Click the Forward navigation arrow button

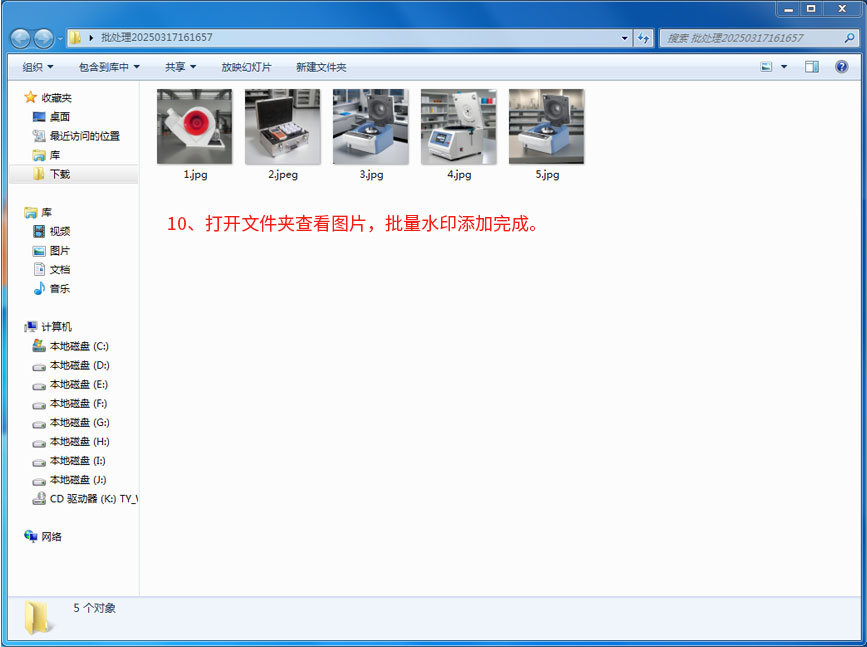click(x=44, y=38)
